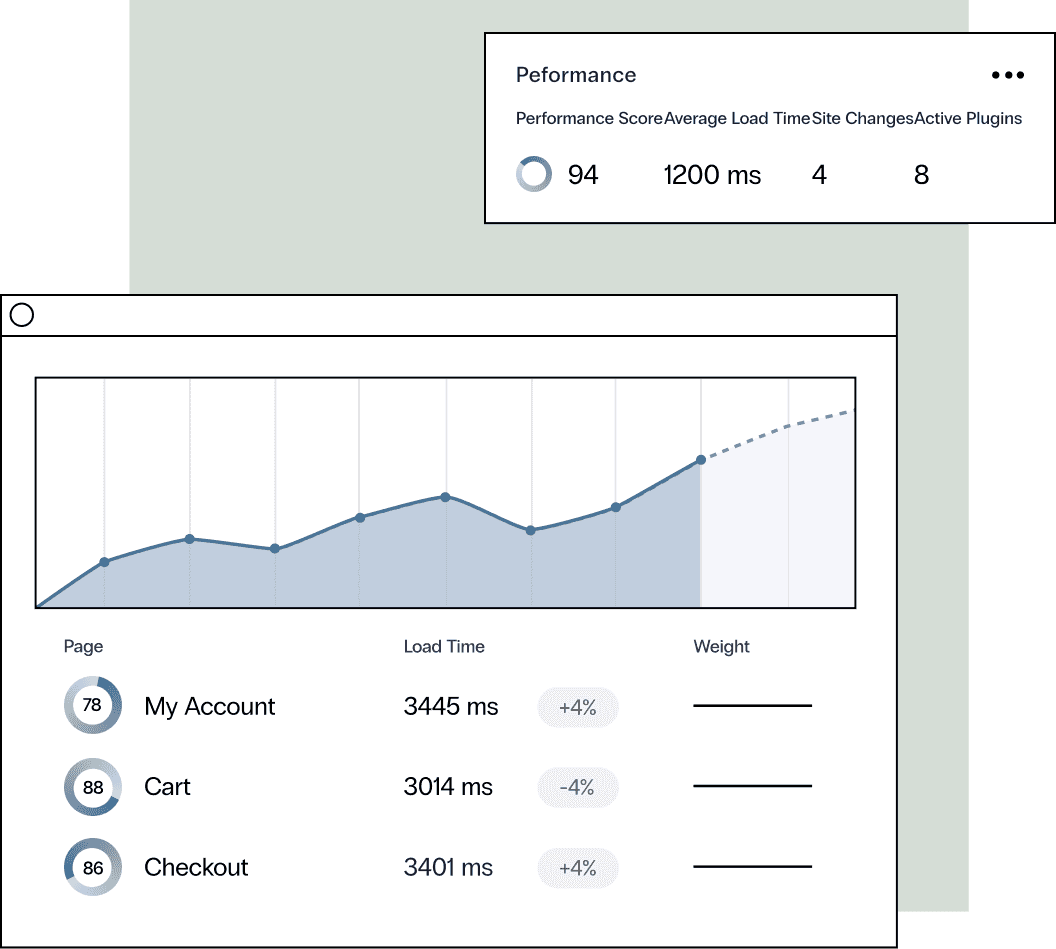Image resolution: width=1056 pixels, height=949 pixels.
Task: Click the Performance Score label
Action: click(589, 119)
